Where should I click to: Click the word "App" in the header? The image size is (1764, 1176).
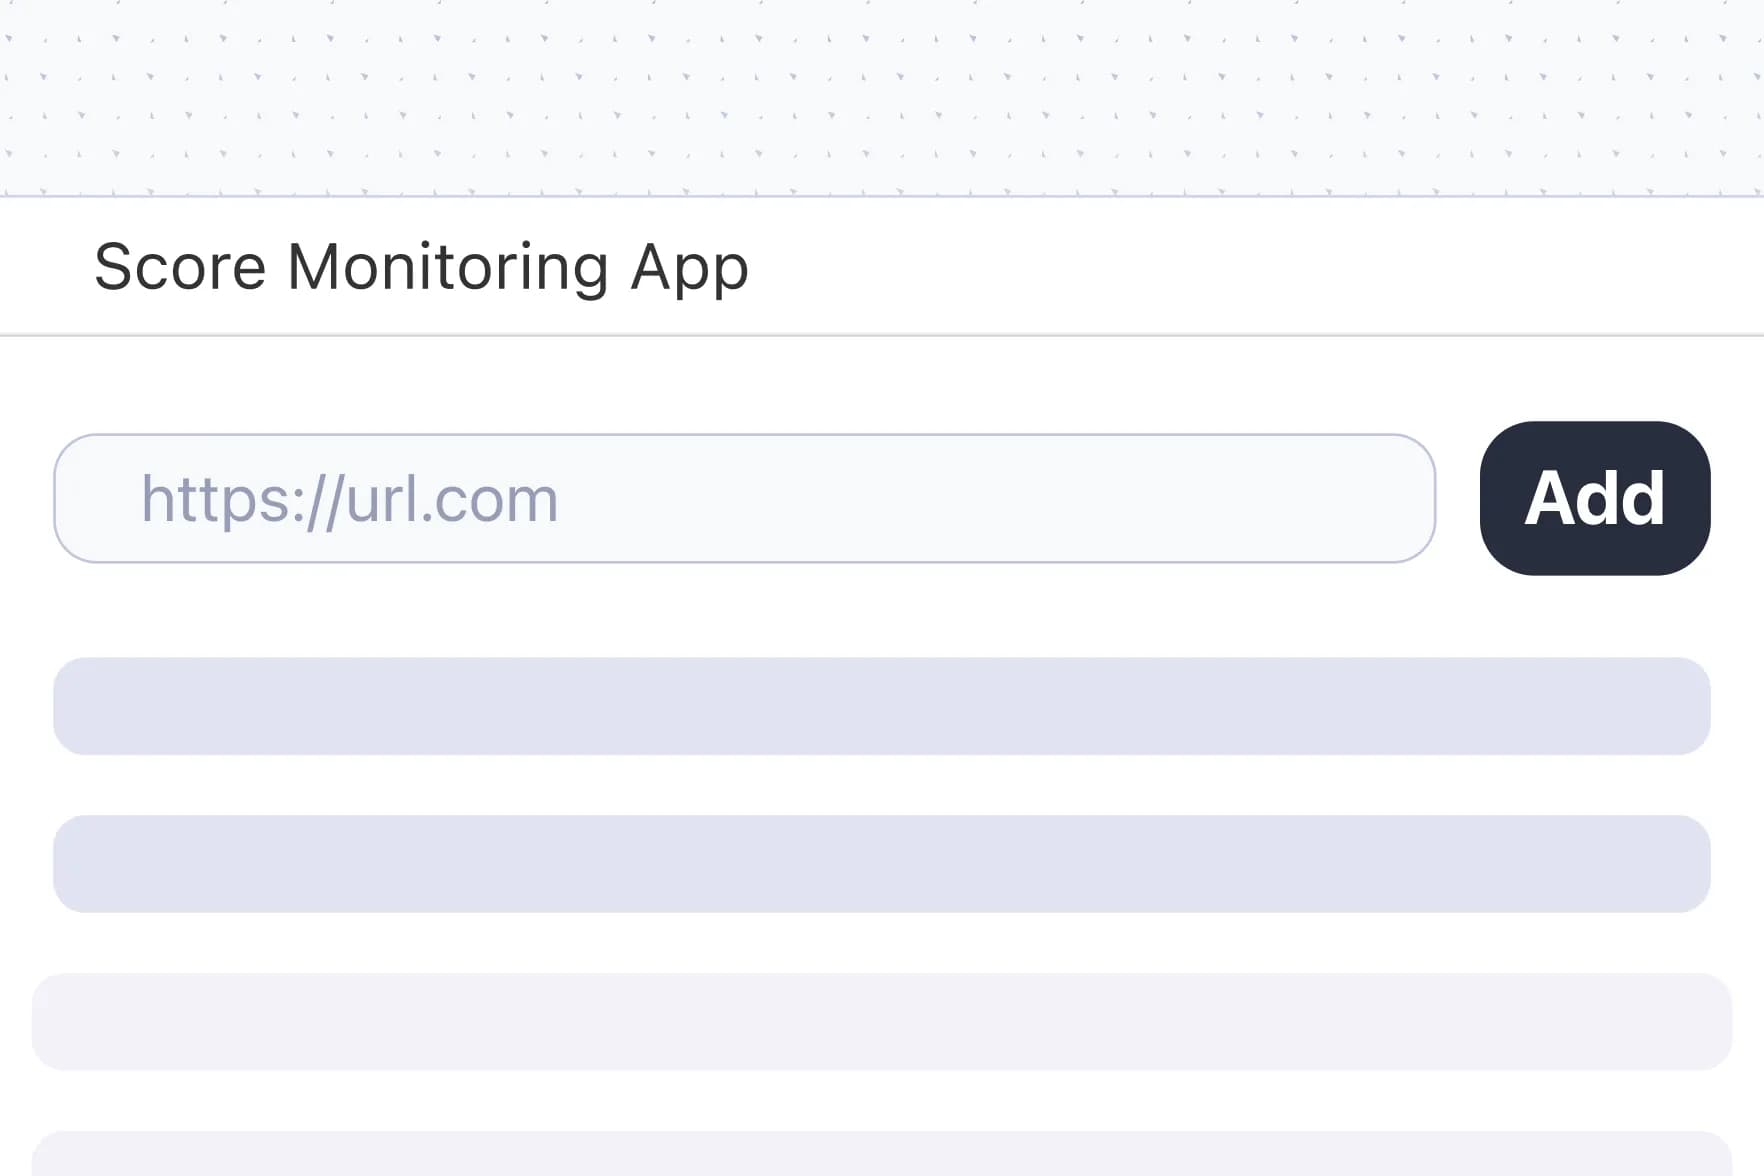[x=689, y=267]
